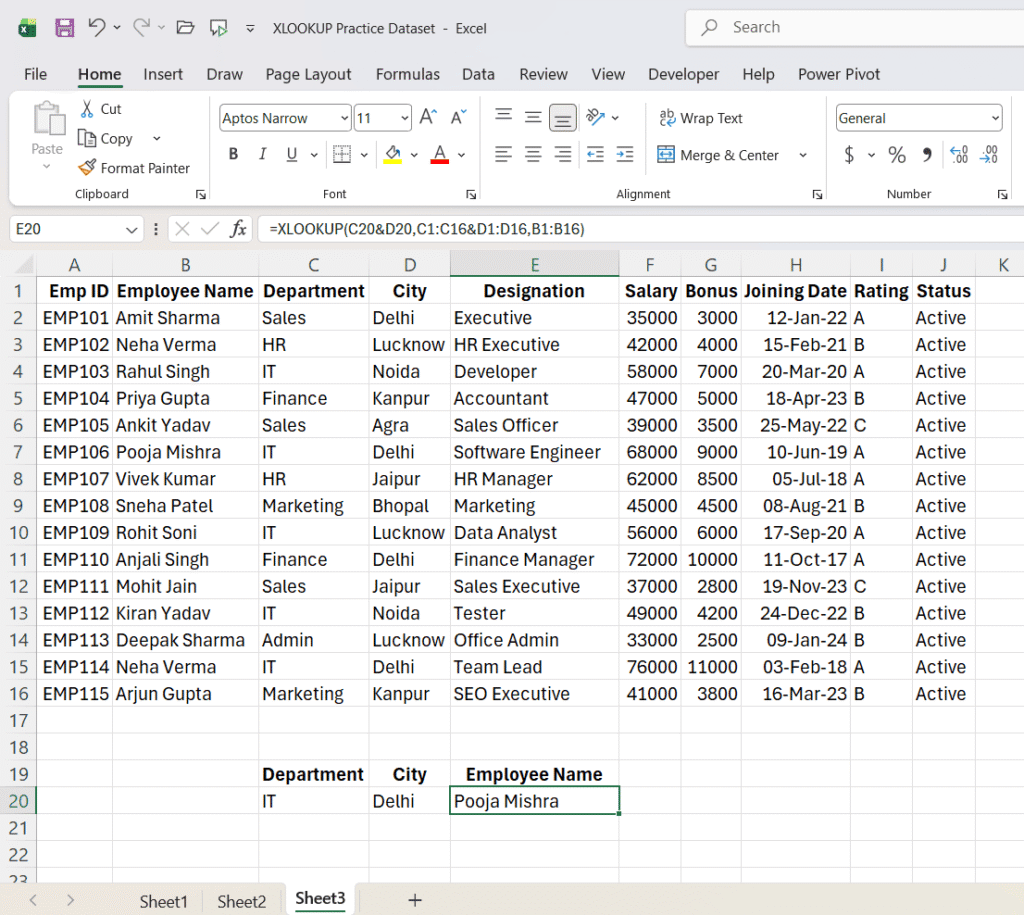Toggle Bold formatting

tap(233, 154)
